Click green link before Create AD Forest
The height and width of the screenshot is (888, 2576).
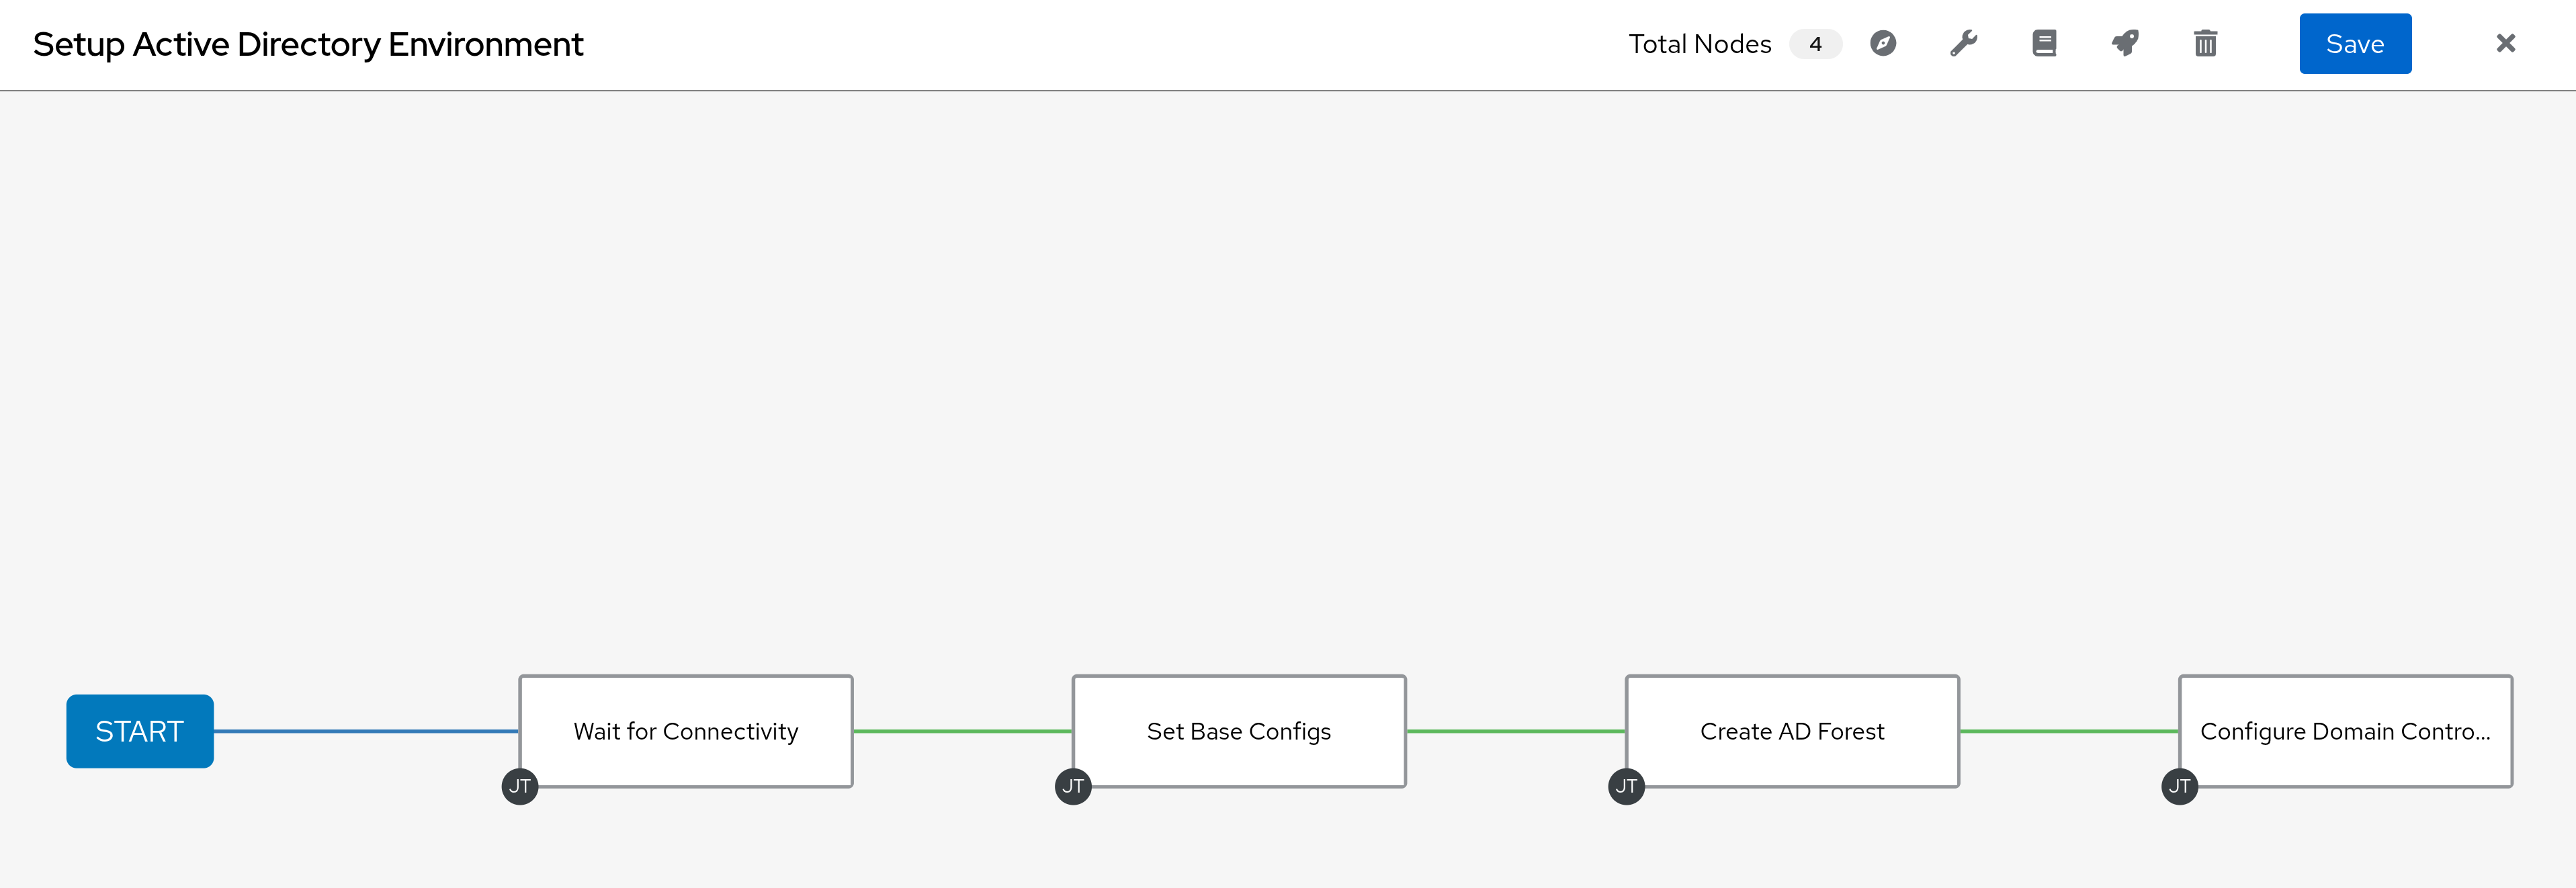[x=1516, y=731]
